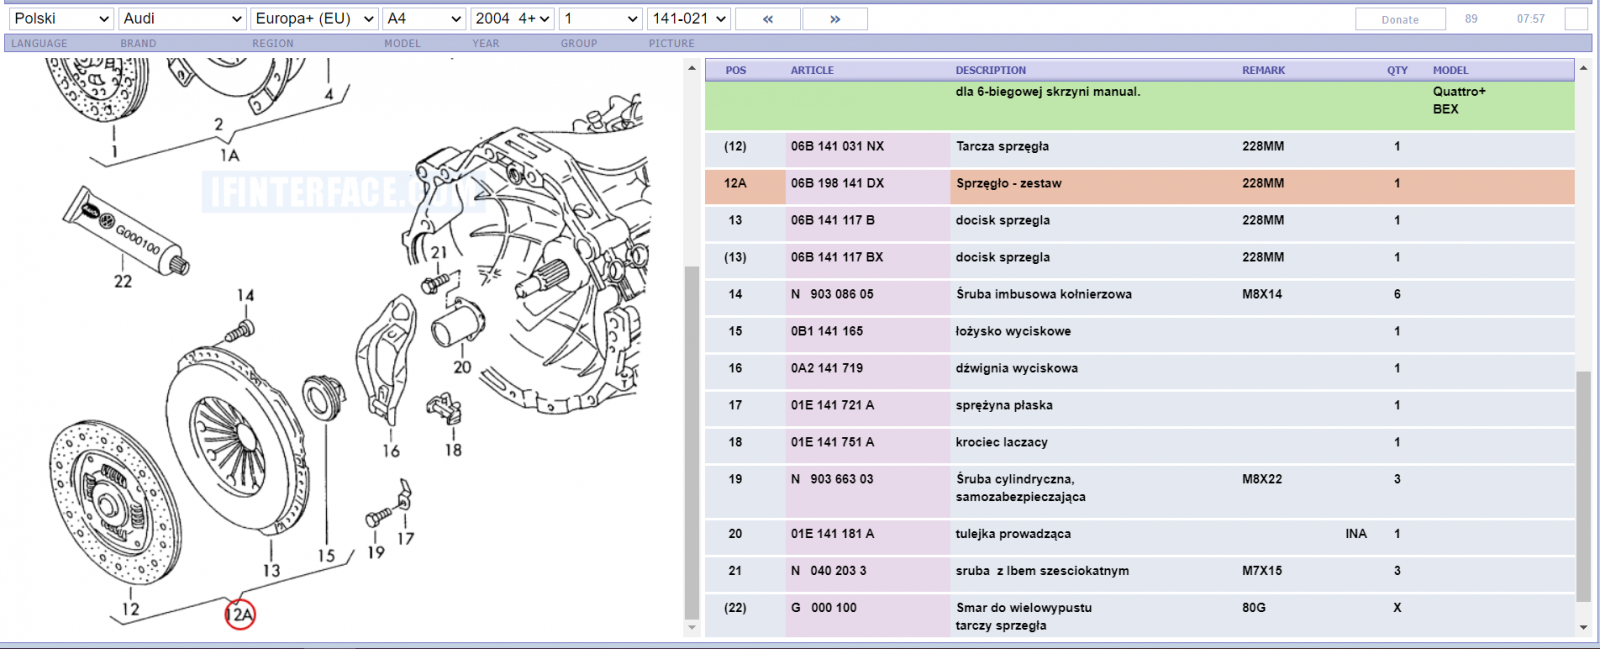Screen dimensions: 1600x649
Task: Click the blank square box beside the clock
Action: [1576, 19]
